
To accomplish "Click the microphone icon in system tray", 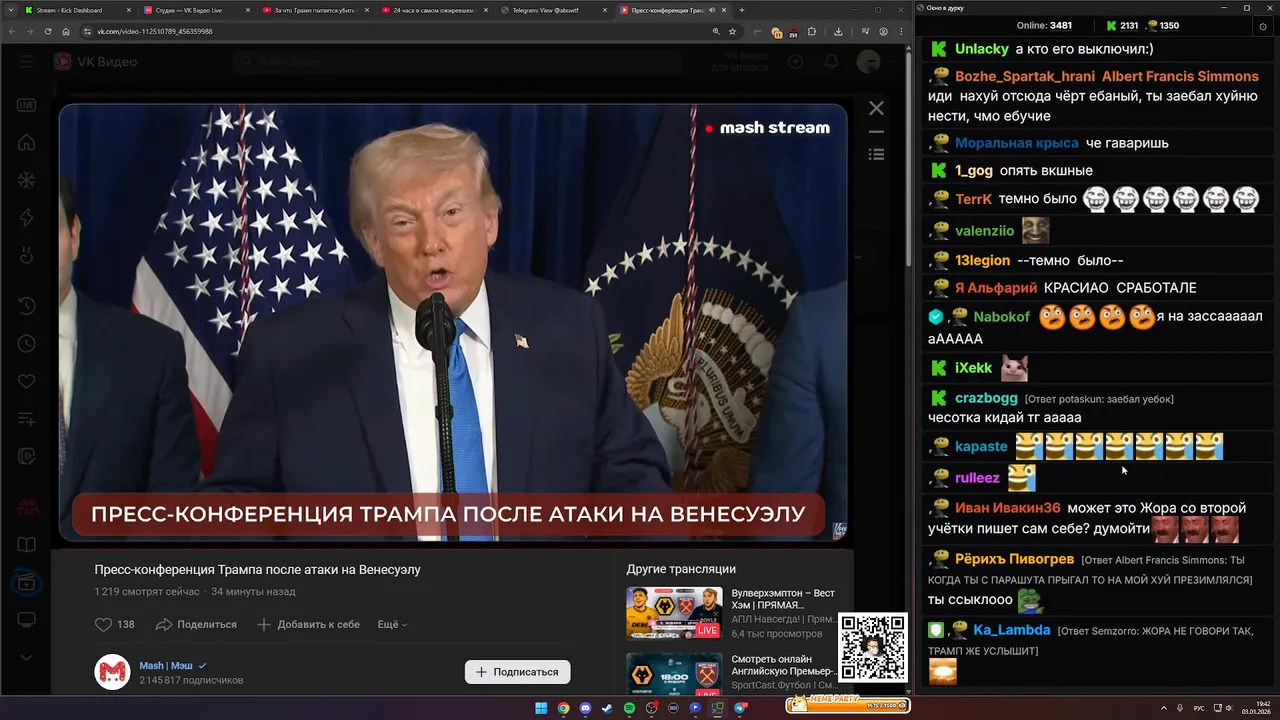I will tap(1180, 708).
